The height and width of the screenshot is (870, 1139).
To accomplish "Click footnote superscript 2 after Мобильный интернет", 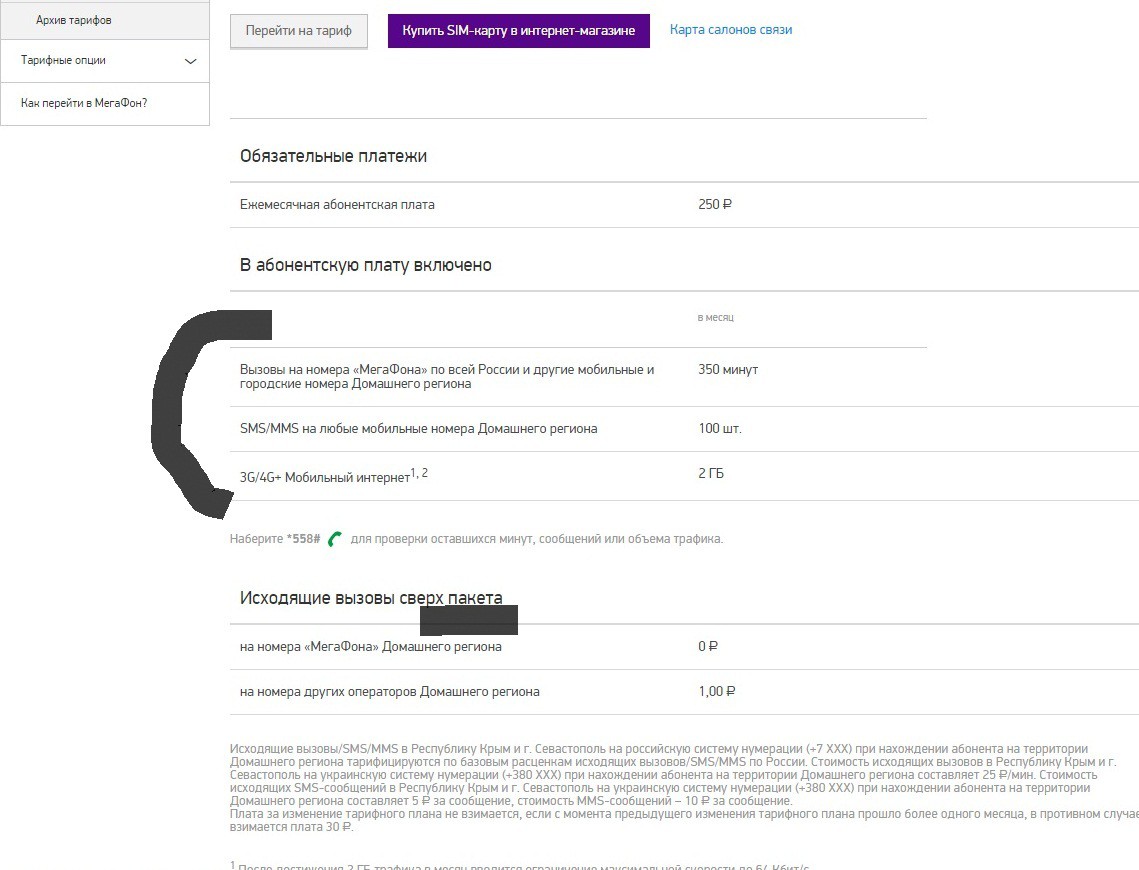I will tap(425, 473).
